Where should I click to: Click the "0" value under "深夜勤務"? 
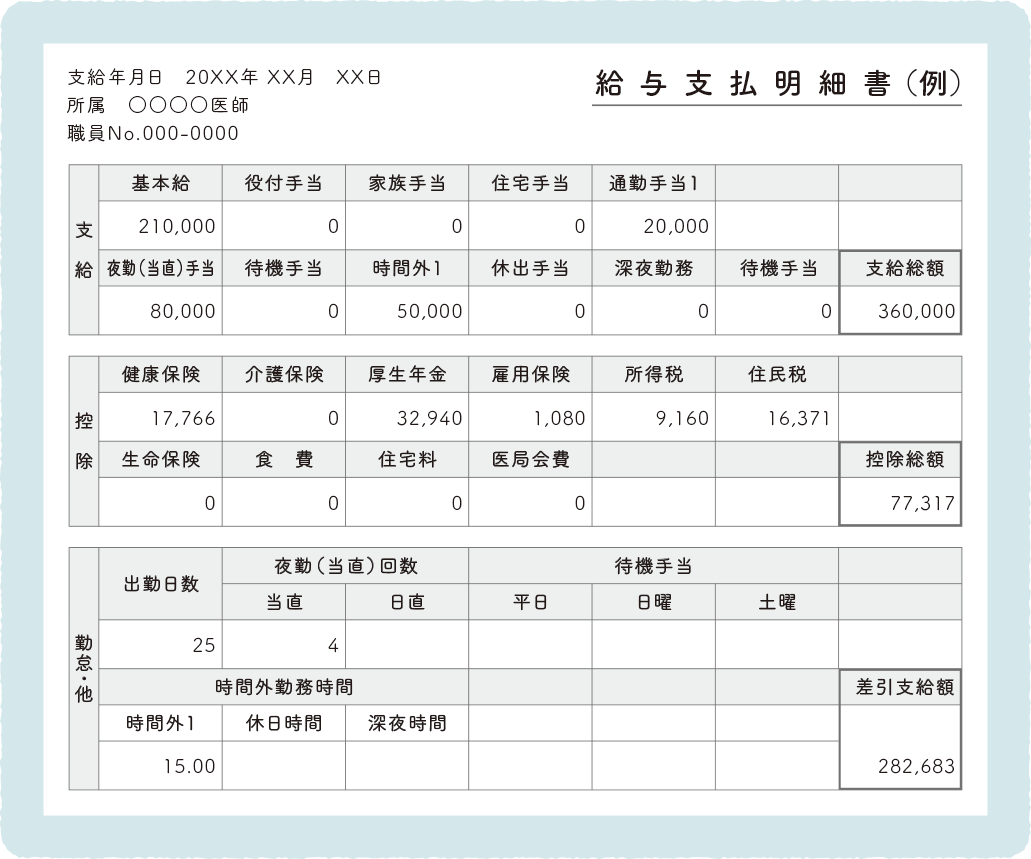pyautogui.click(x=703, y=311)
